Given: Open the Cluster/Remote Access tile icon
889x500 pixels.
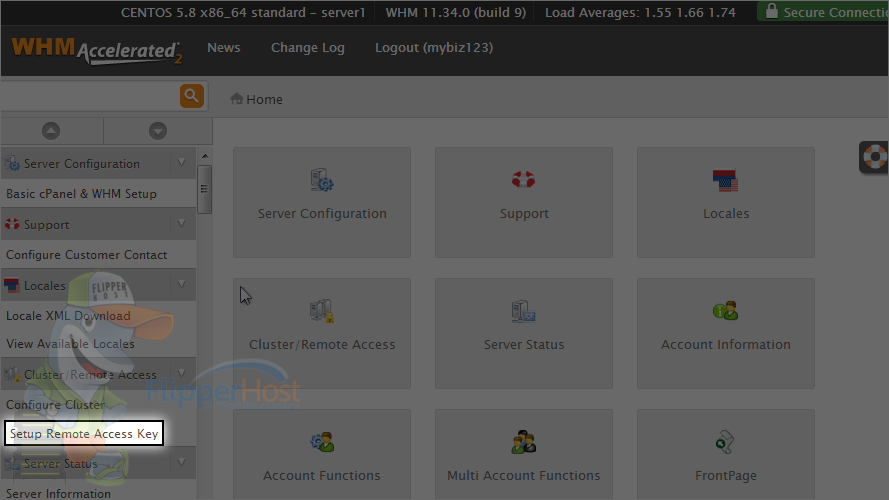Looking at the screenshot, I should [321, 311].
